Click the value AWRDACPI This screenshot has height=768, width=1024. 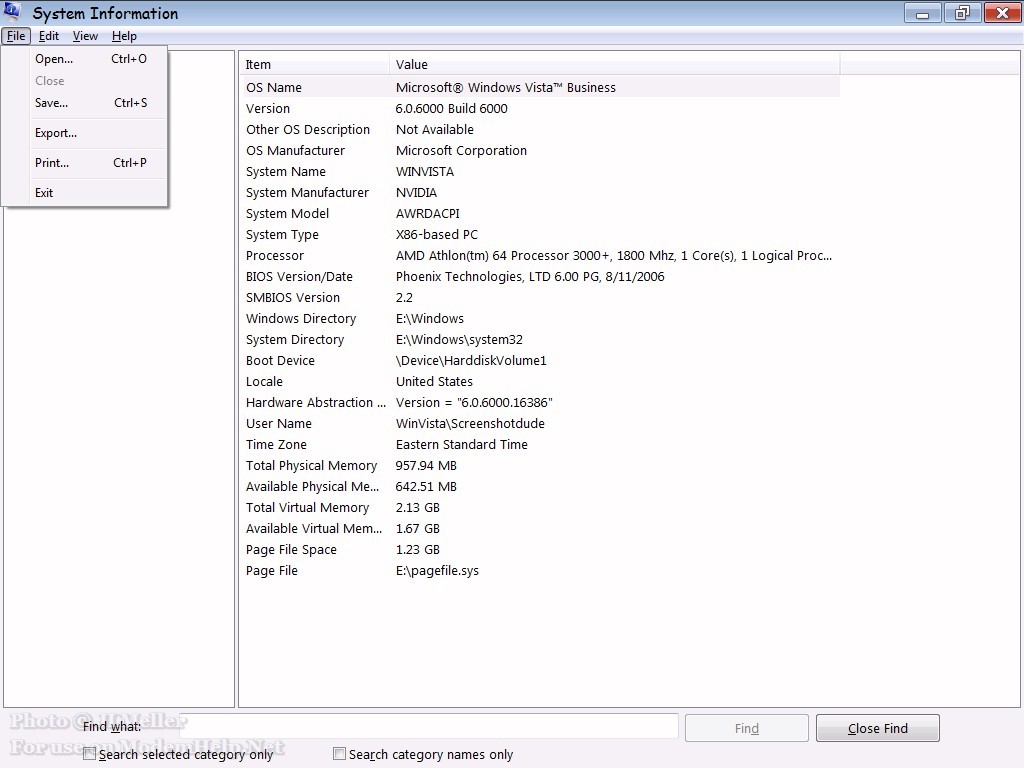(428, 214)
